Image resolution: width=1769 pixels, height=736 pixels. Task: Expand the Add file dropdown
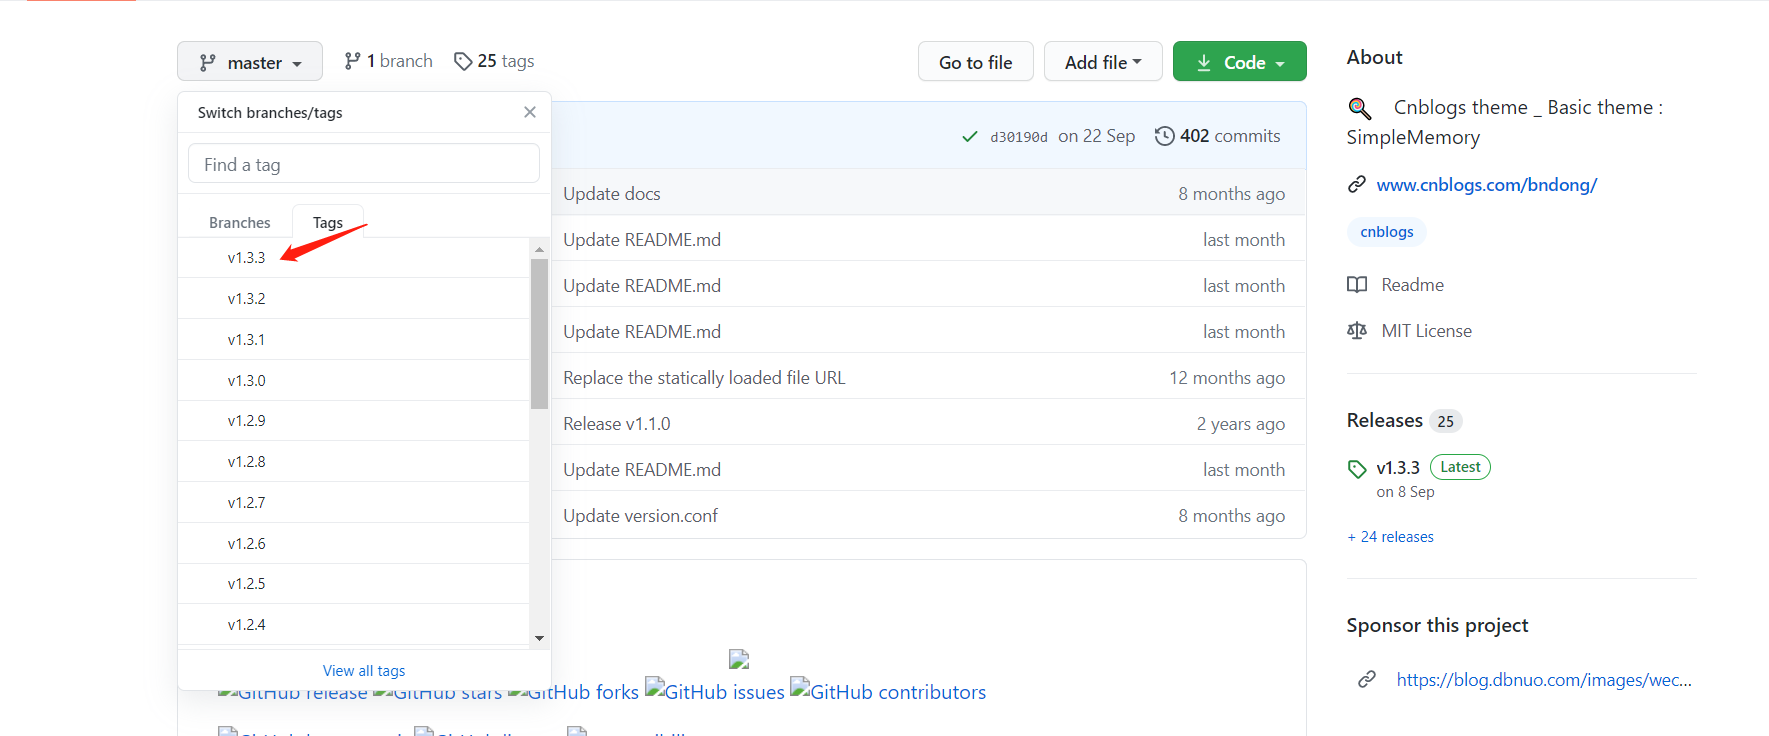click(x=1103, y=62)
